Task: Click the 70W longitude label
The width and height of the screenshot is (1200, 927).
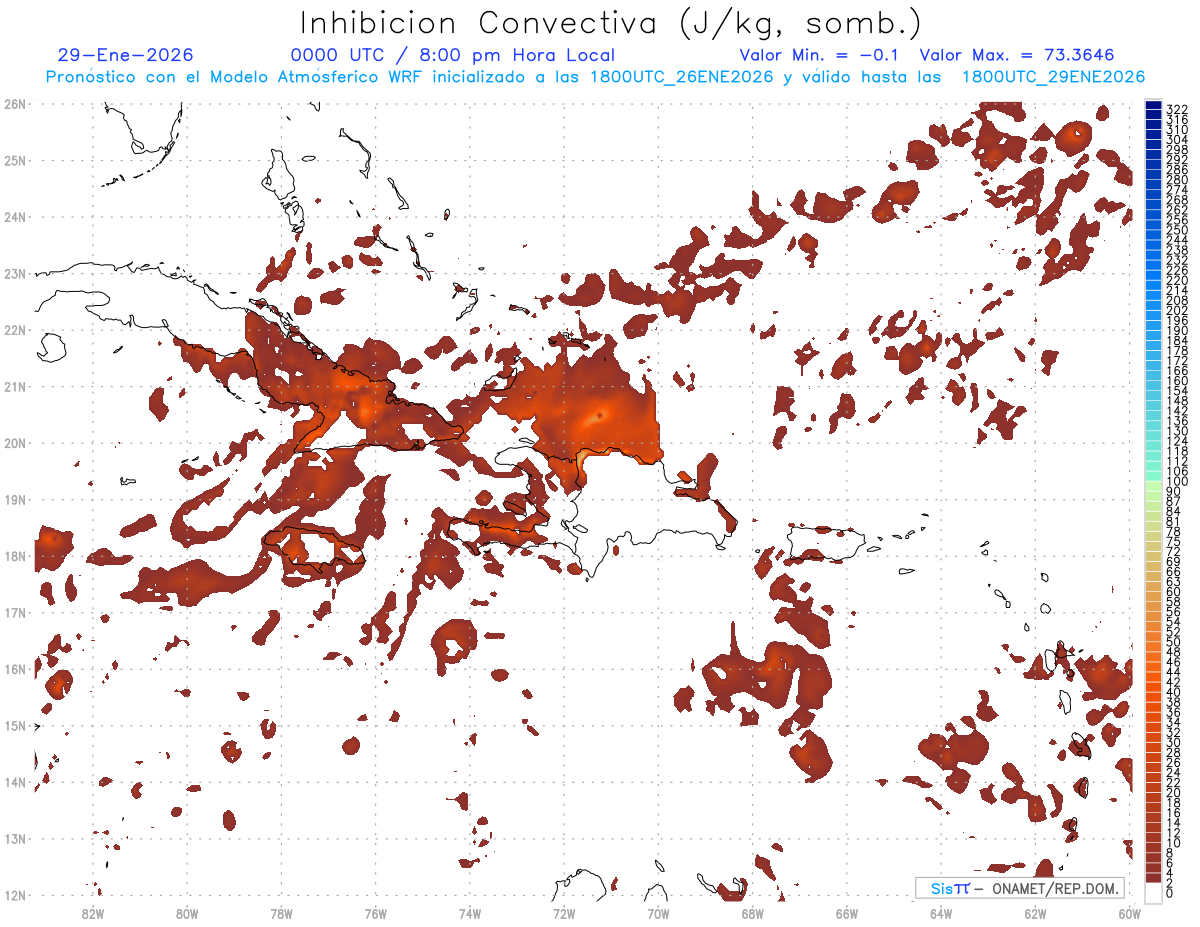Action: click(x=658, y=912)
